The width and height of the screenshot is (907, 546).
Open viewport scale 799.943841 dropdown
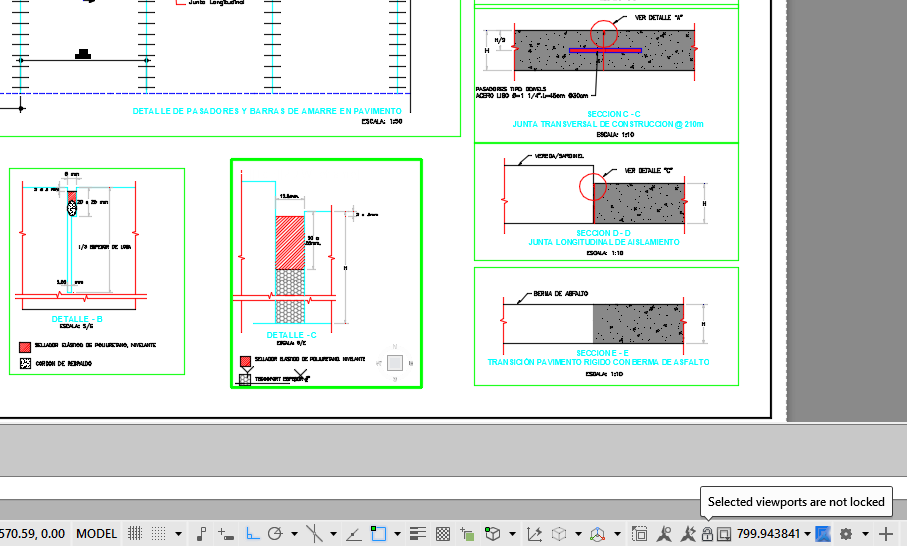807,534
